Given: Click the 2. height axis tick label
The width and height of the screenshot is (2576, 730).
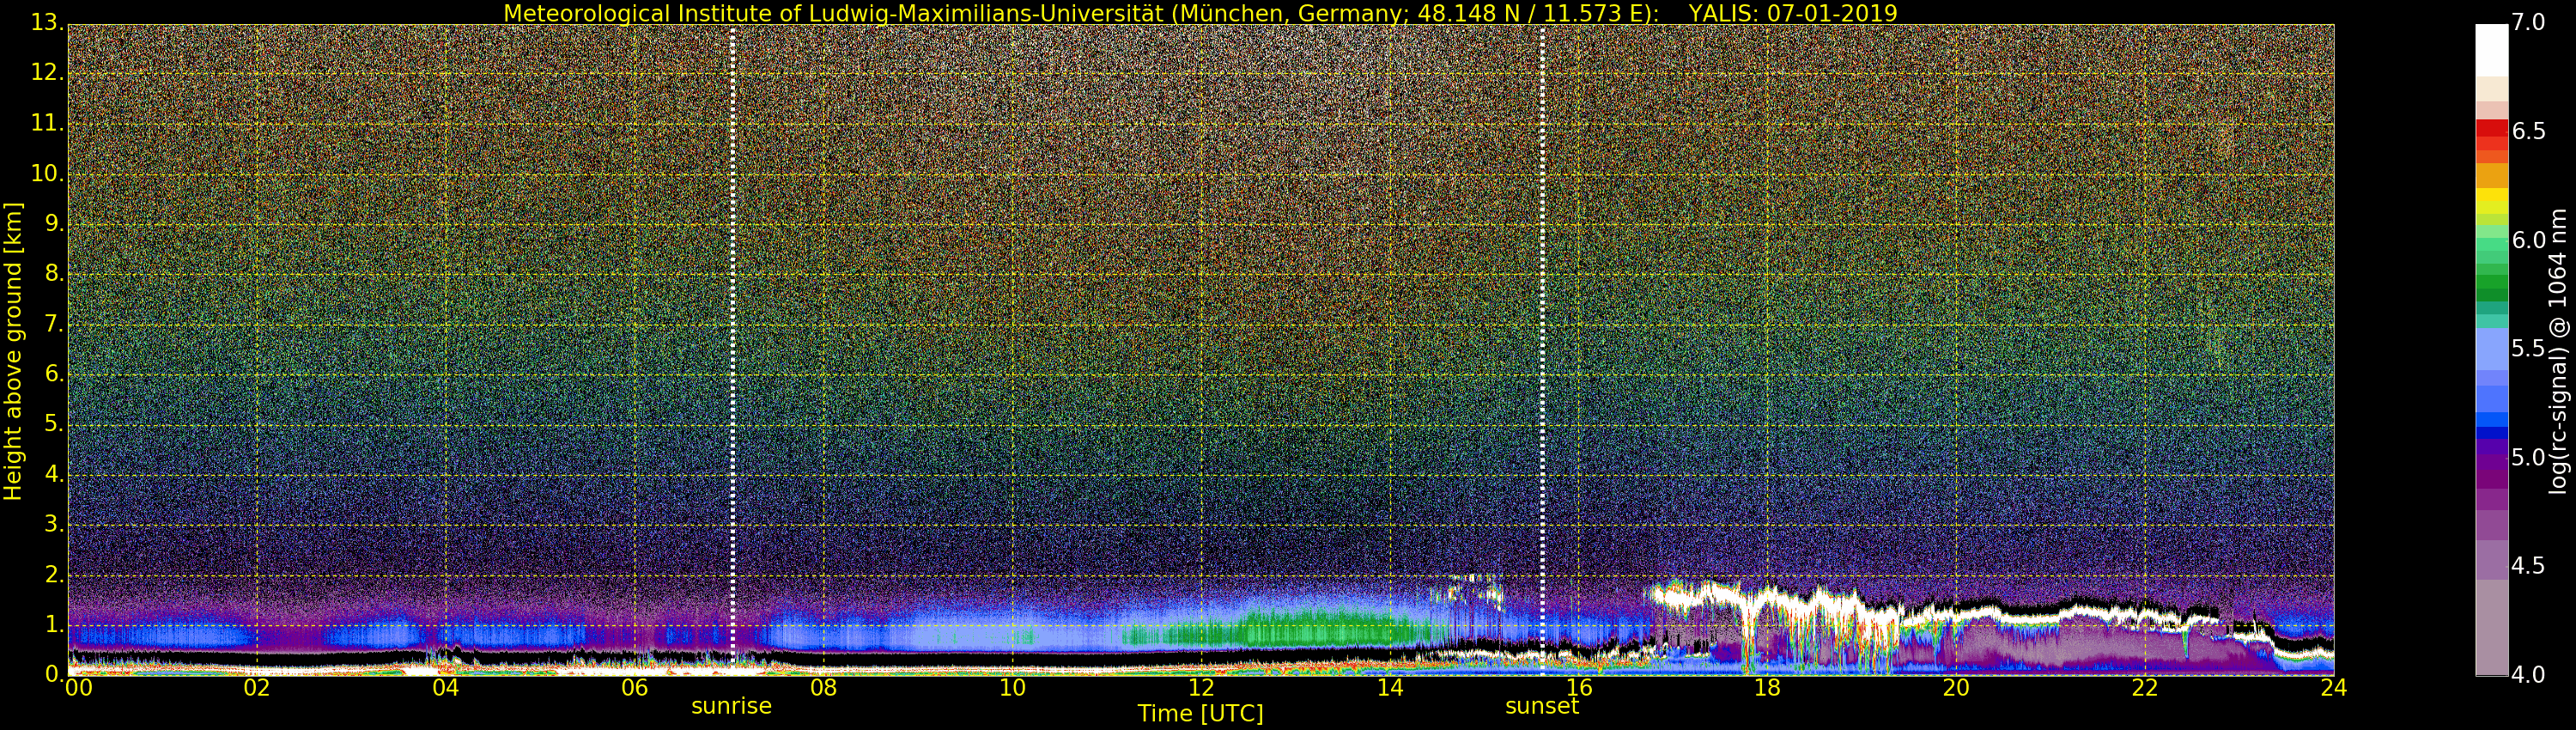Looking at the screenshot, I should pyautogui.click(x=54, y=574).
